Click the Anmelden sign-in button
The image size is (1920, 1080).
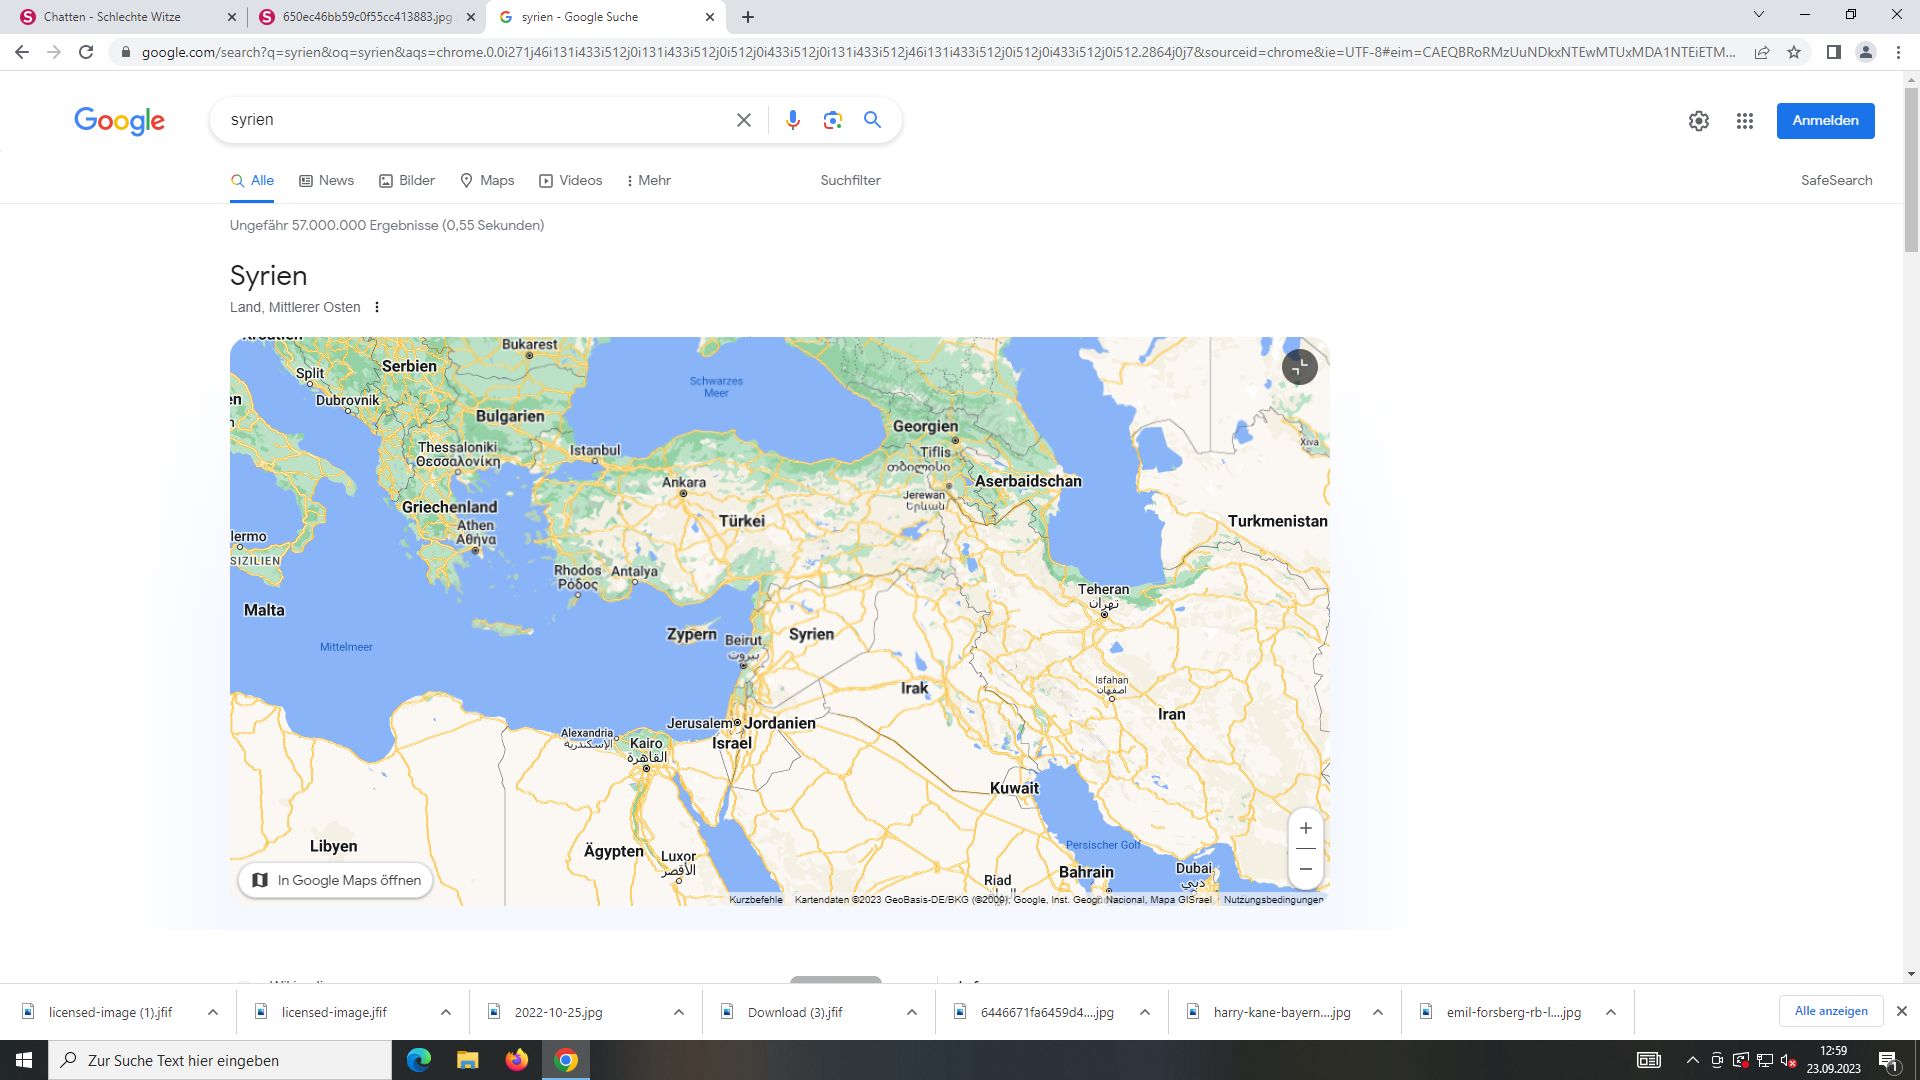[1825, 121]
